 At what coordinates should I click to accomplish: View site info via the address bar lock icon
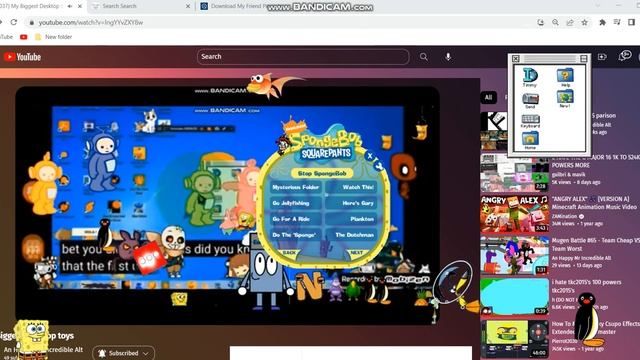coord(31,23)
